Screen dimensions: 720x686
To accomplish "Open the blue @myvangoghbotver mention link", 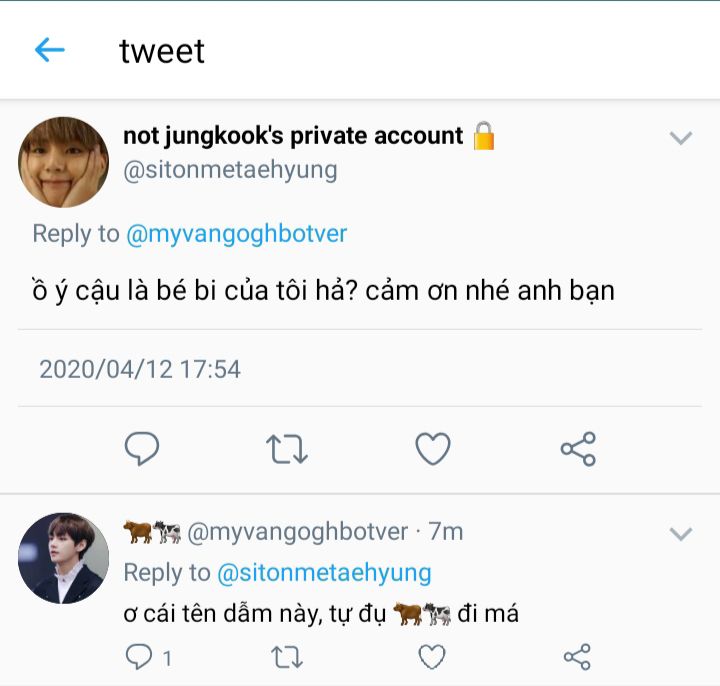I will (237, 234).
